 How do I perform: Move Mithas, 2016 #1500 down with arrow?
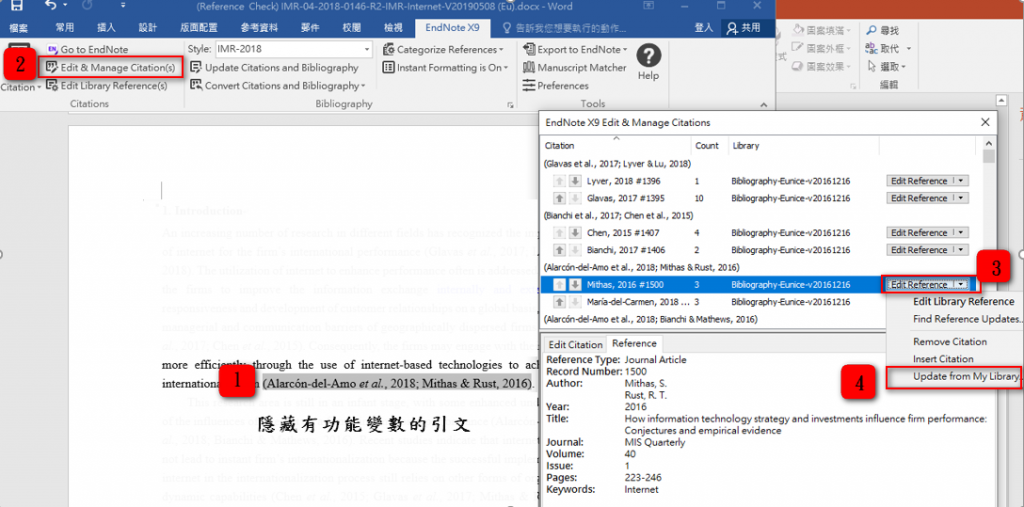[x=575, y=284]
